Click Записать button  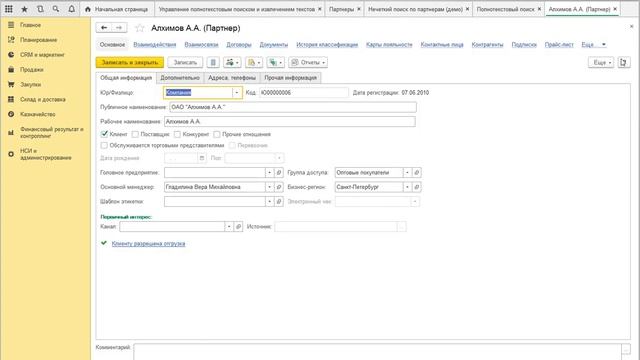185,62
